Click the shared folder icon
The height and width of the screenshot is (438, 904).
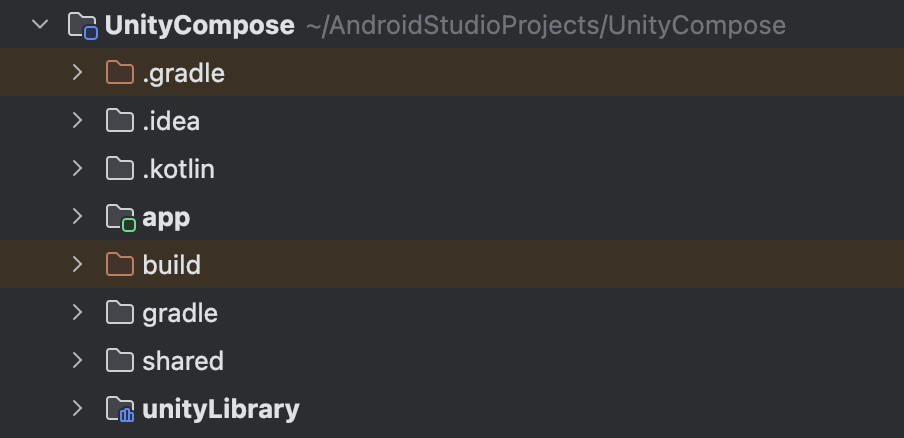[120, 361]
